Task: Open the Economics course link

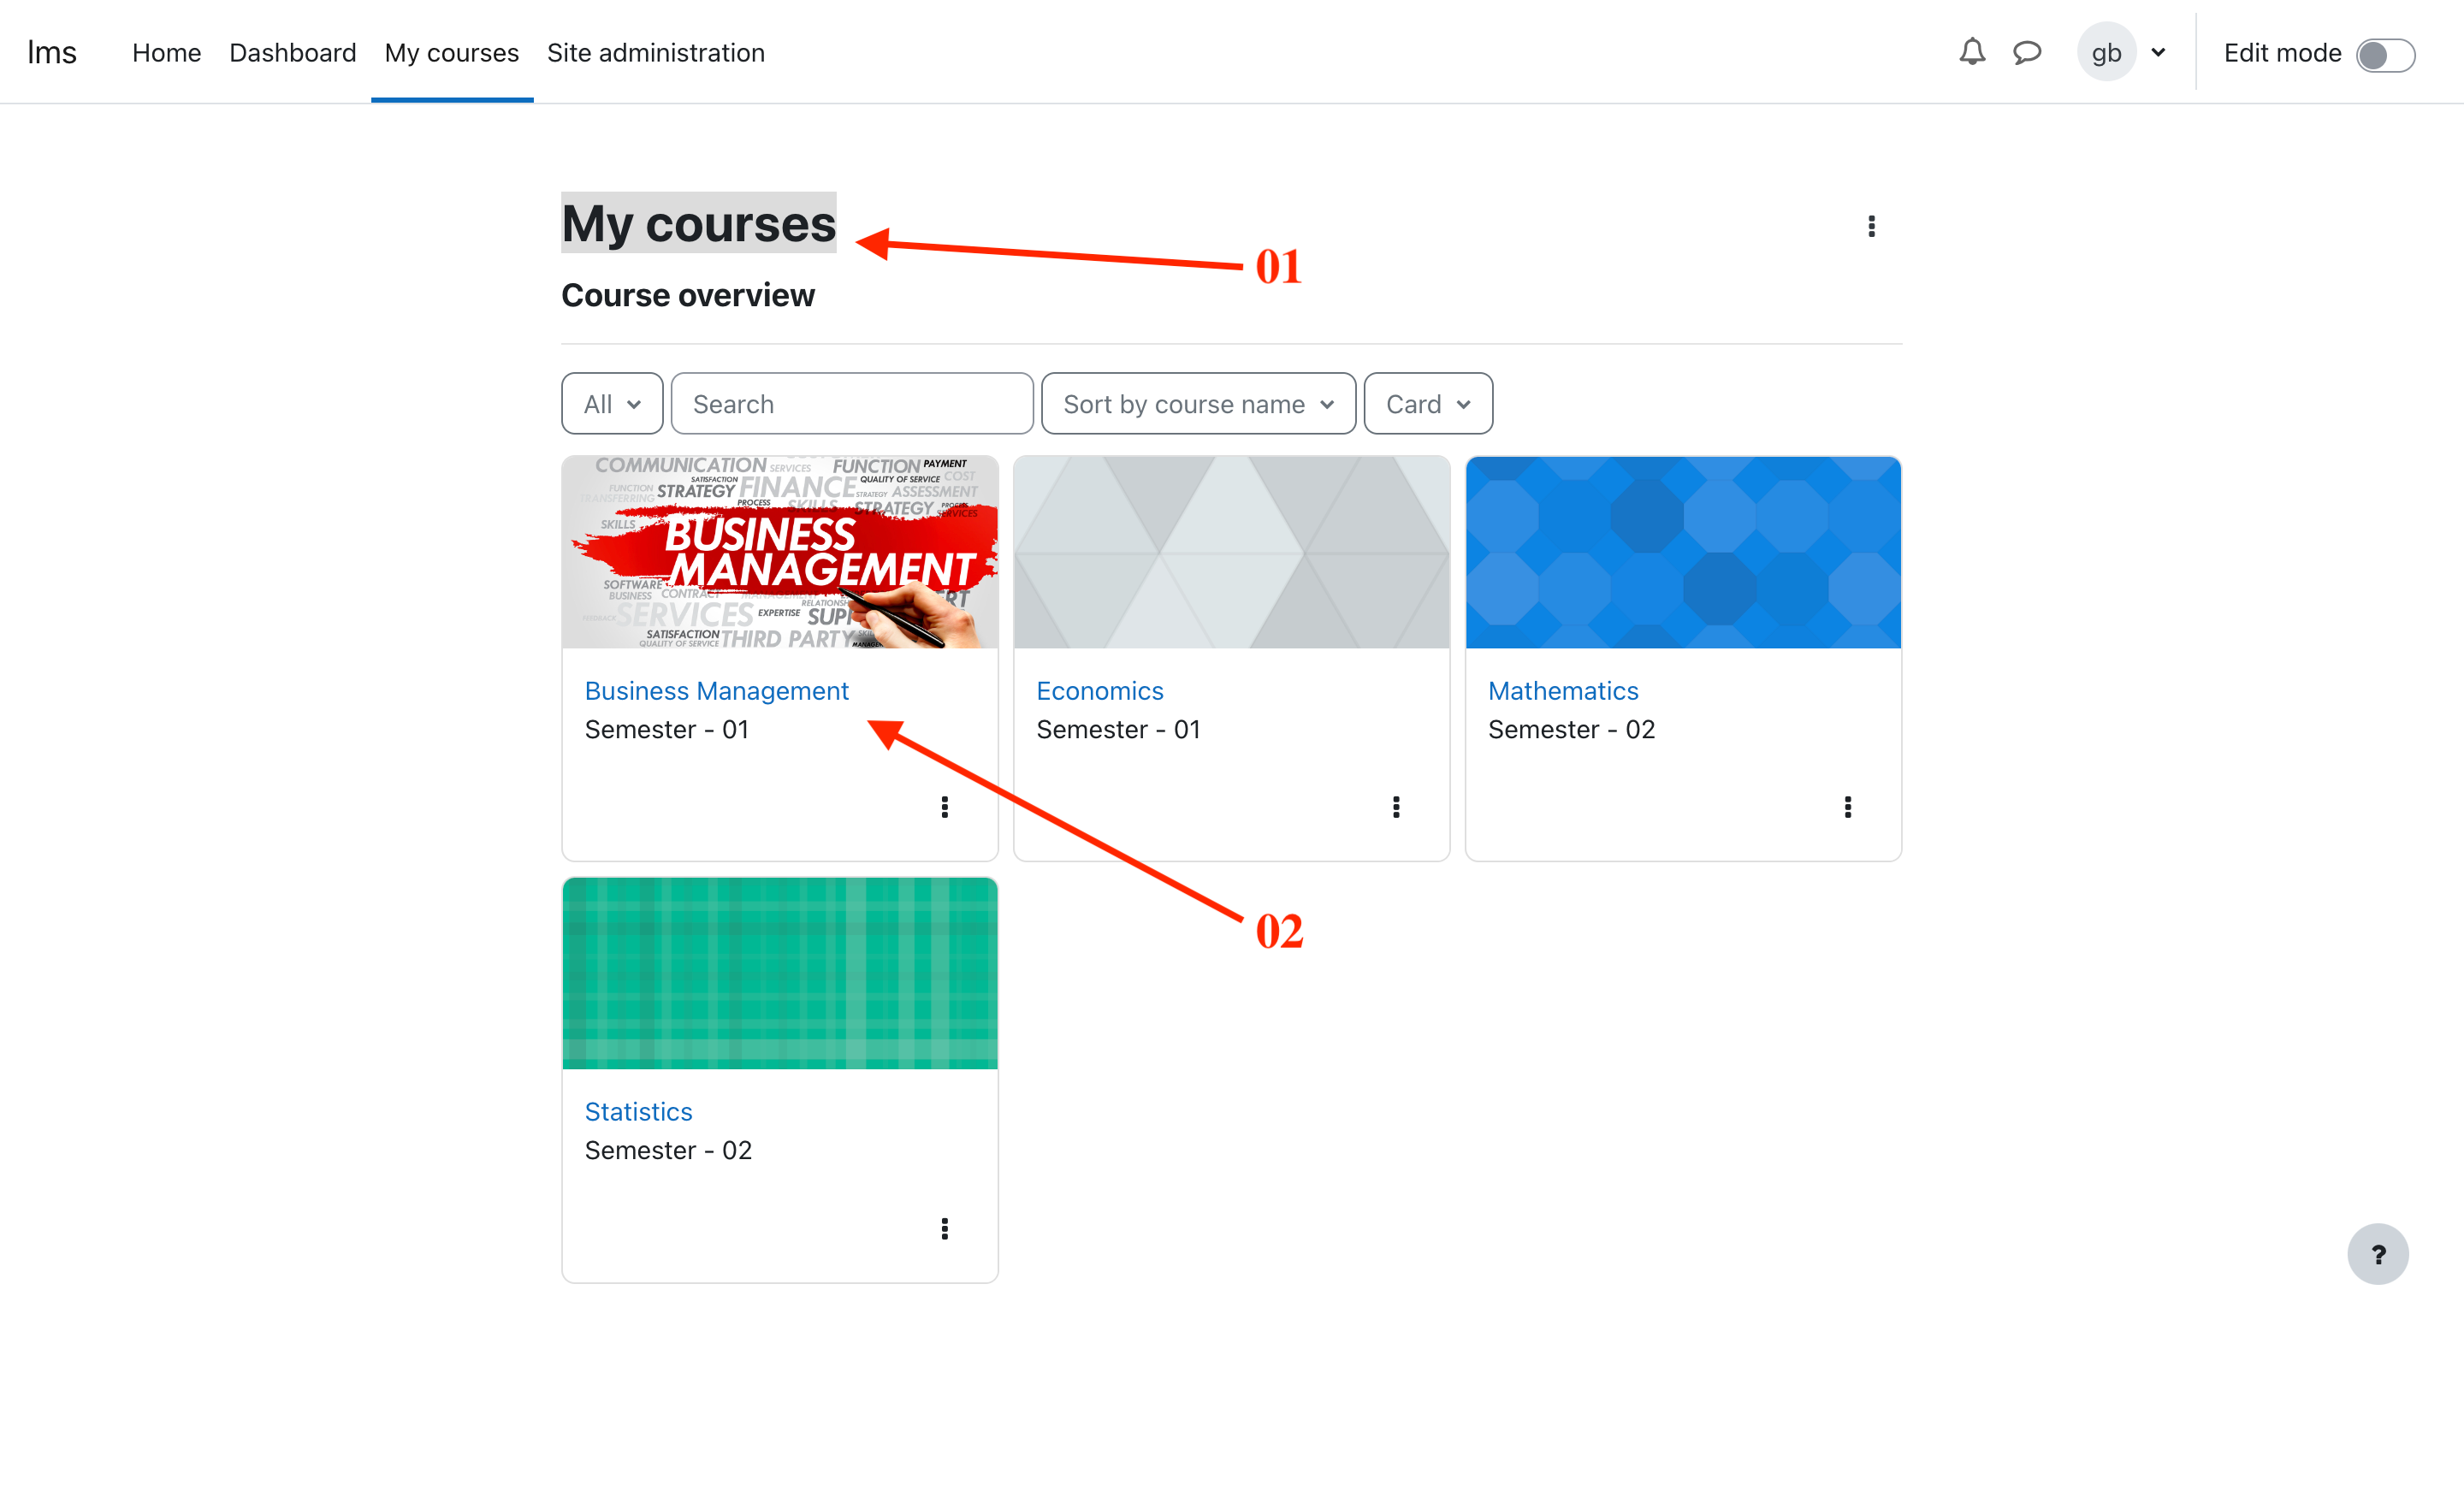Action: click(x=1099, y=691)
